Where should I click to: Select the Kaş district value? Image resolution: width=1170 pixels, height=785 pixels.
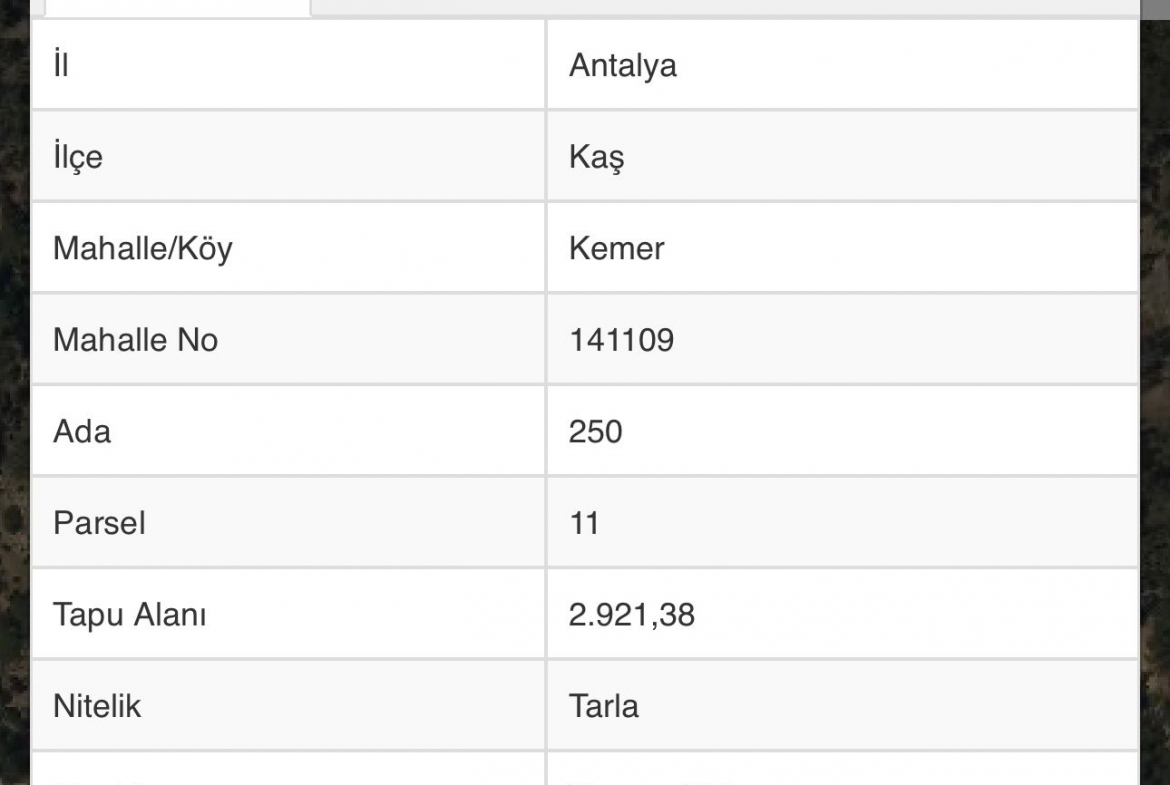coord(596,157)
